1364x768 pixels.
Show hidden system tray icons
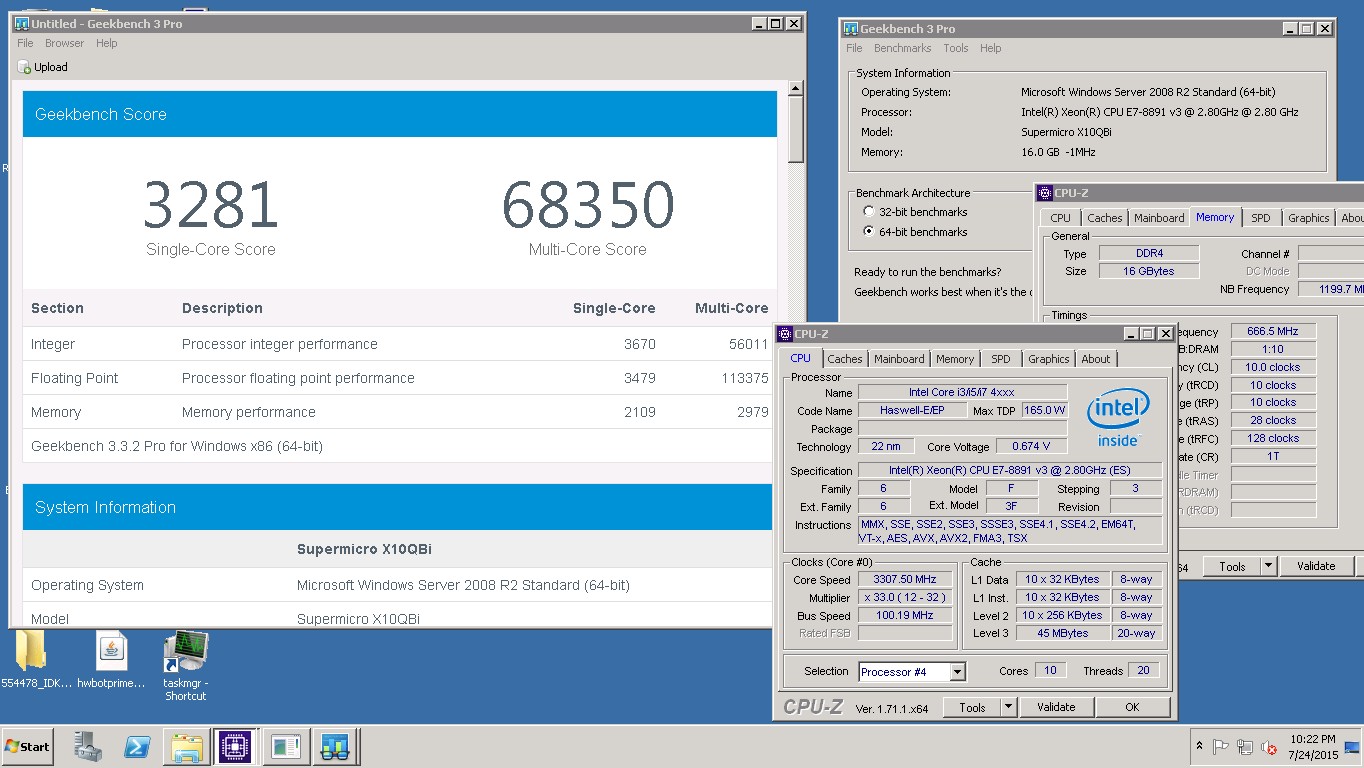[x=1199, y=747]
